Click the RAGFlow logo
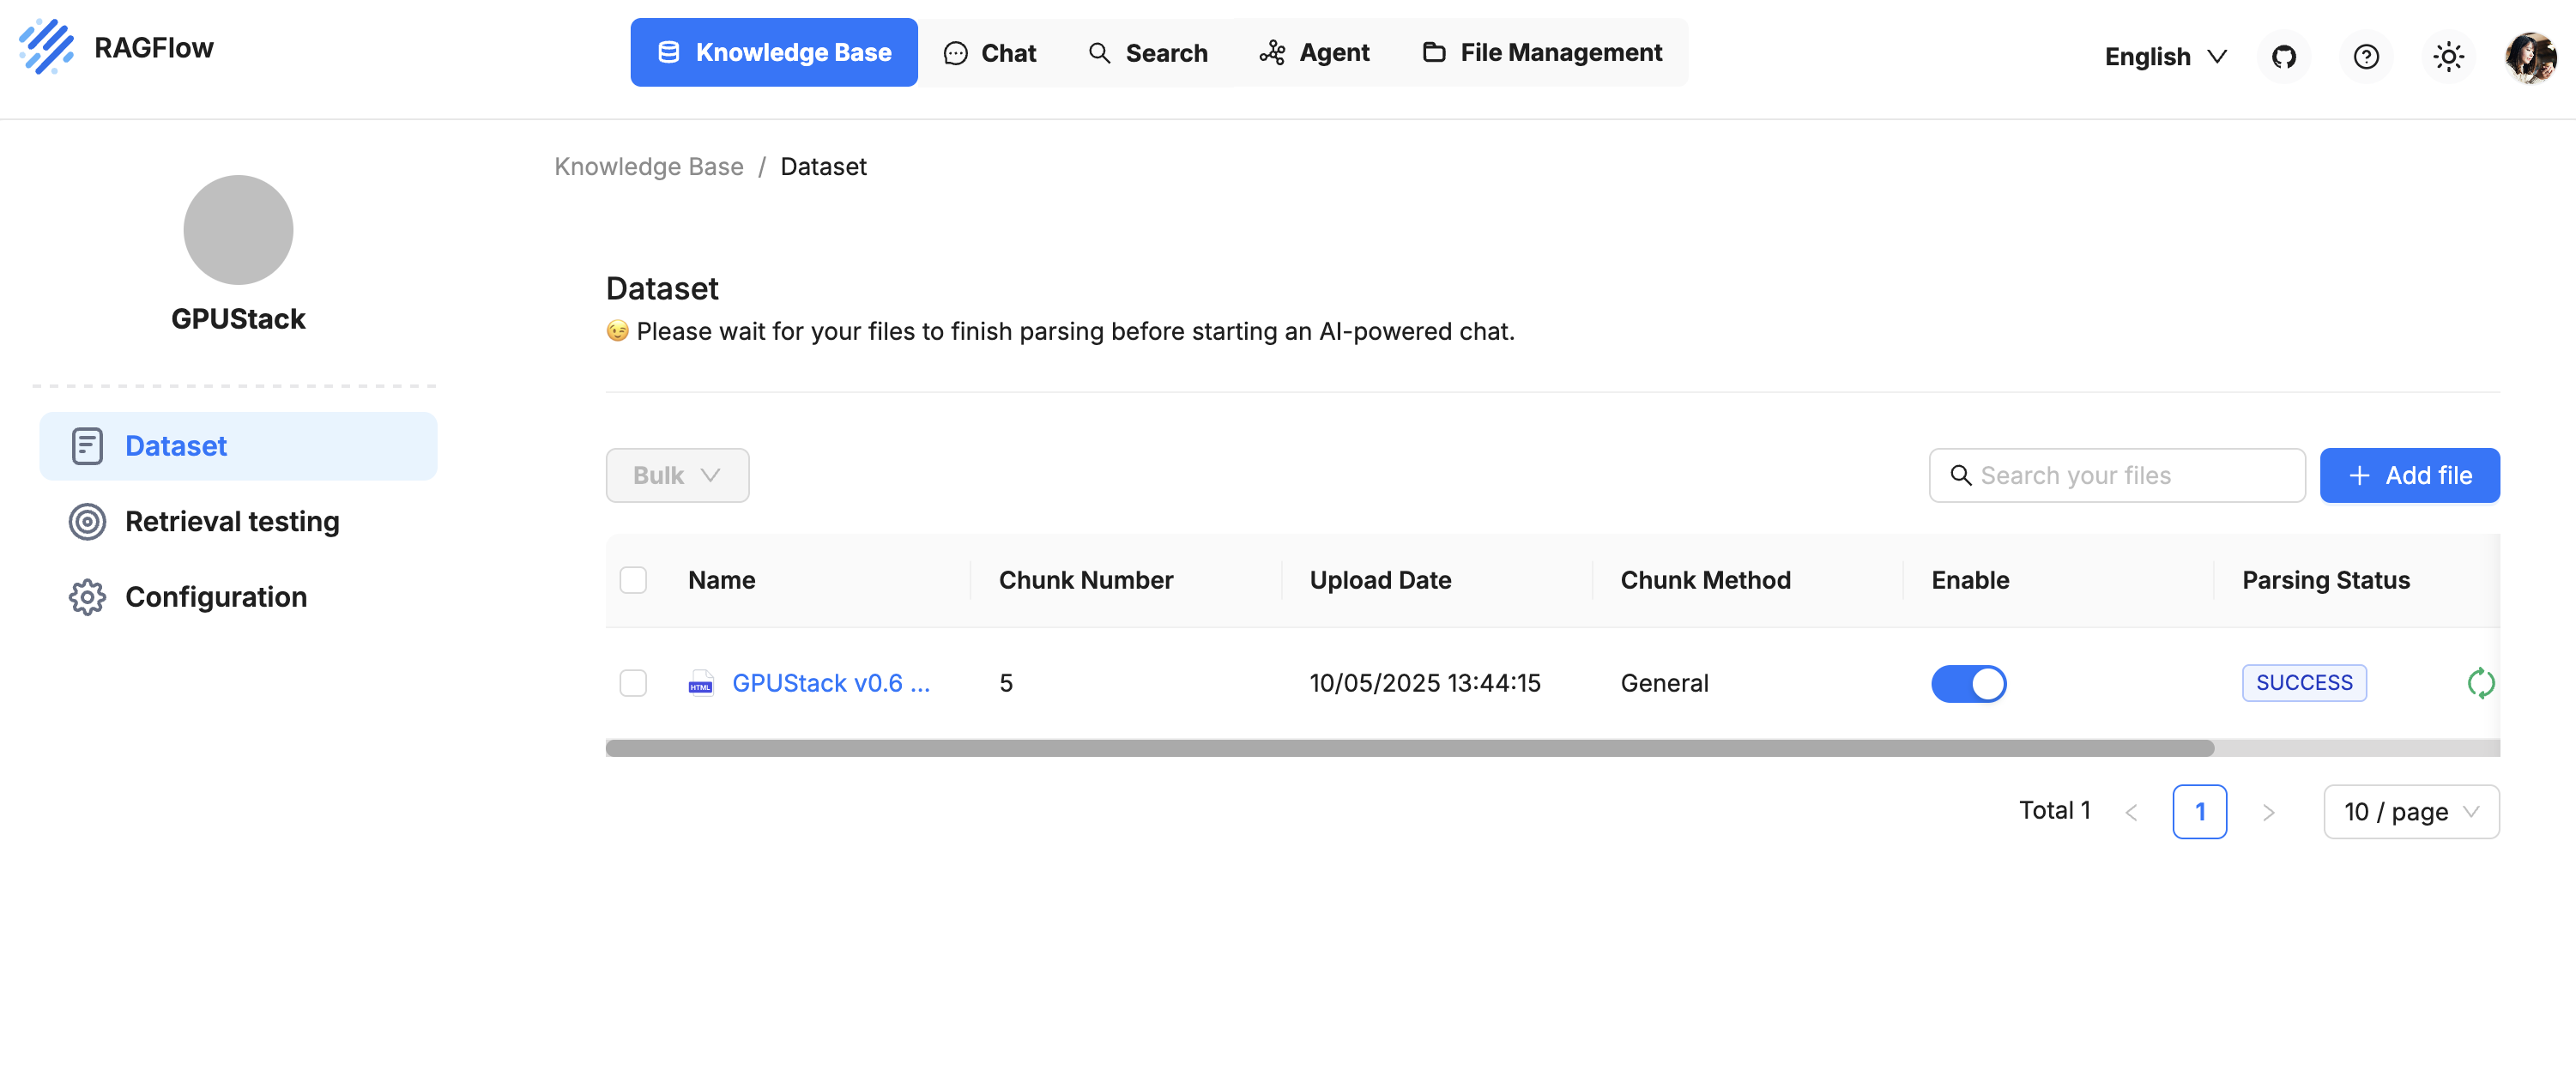The width and height of the screenshot is (2576, 1071). pyautogui.click(x=47, y=47)
